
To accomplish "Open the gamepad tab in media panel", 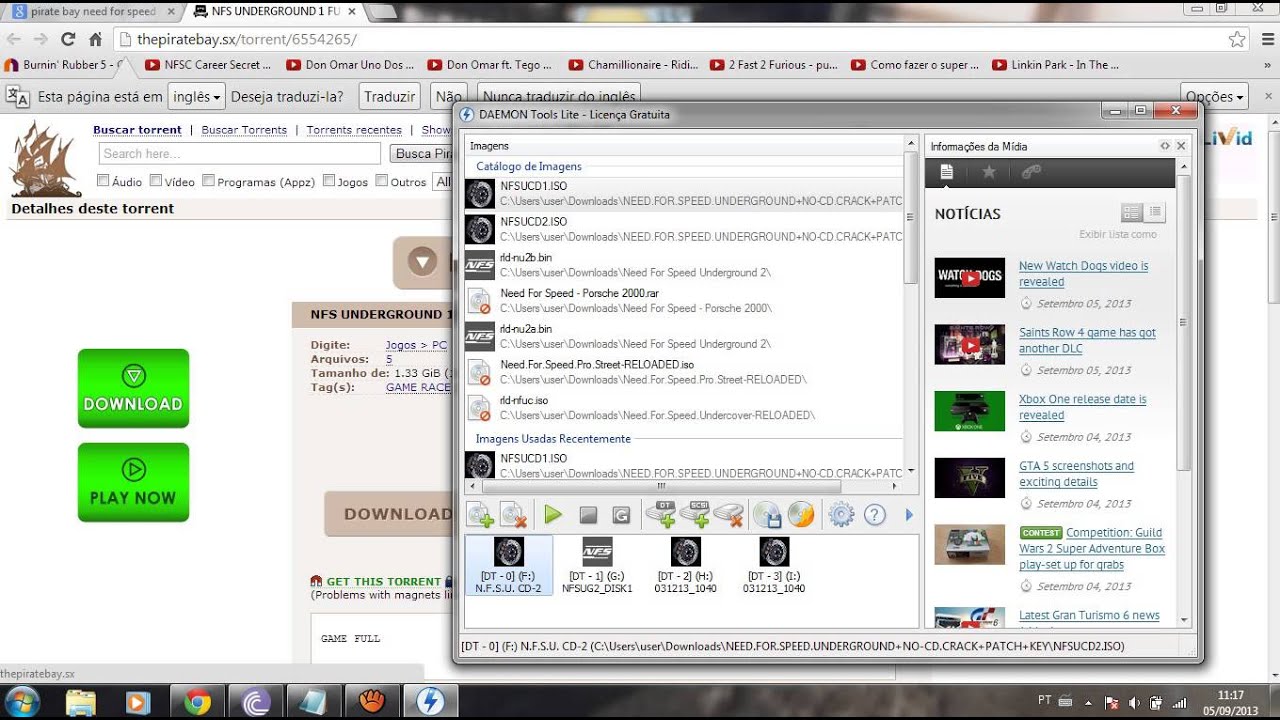I will pyautogui.click(x=1031, y=172).
